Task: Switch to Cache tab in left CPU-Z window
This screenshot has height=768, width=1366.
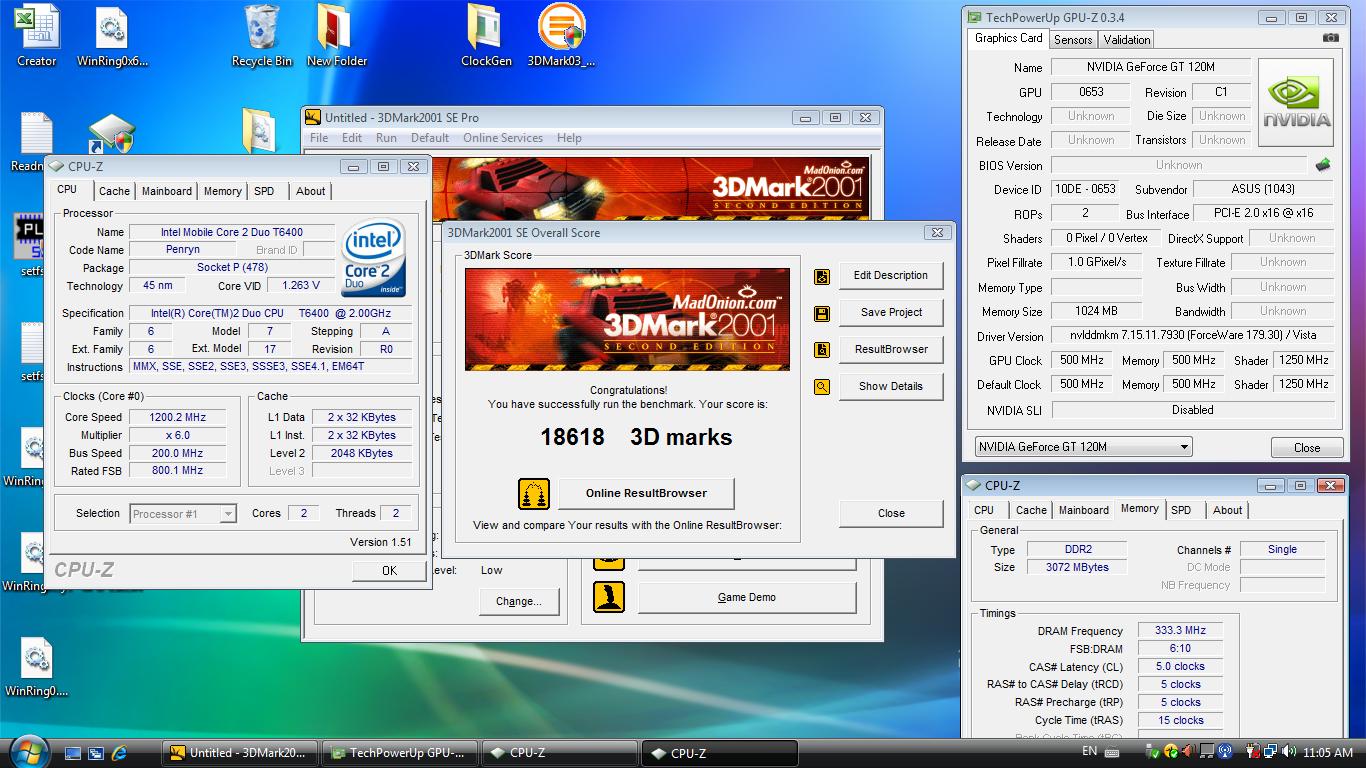Action: [114, 191]
